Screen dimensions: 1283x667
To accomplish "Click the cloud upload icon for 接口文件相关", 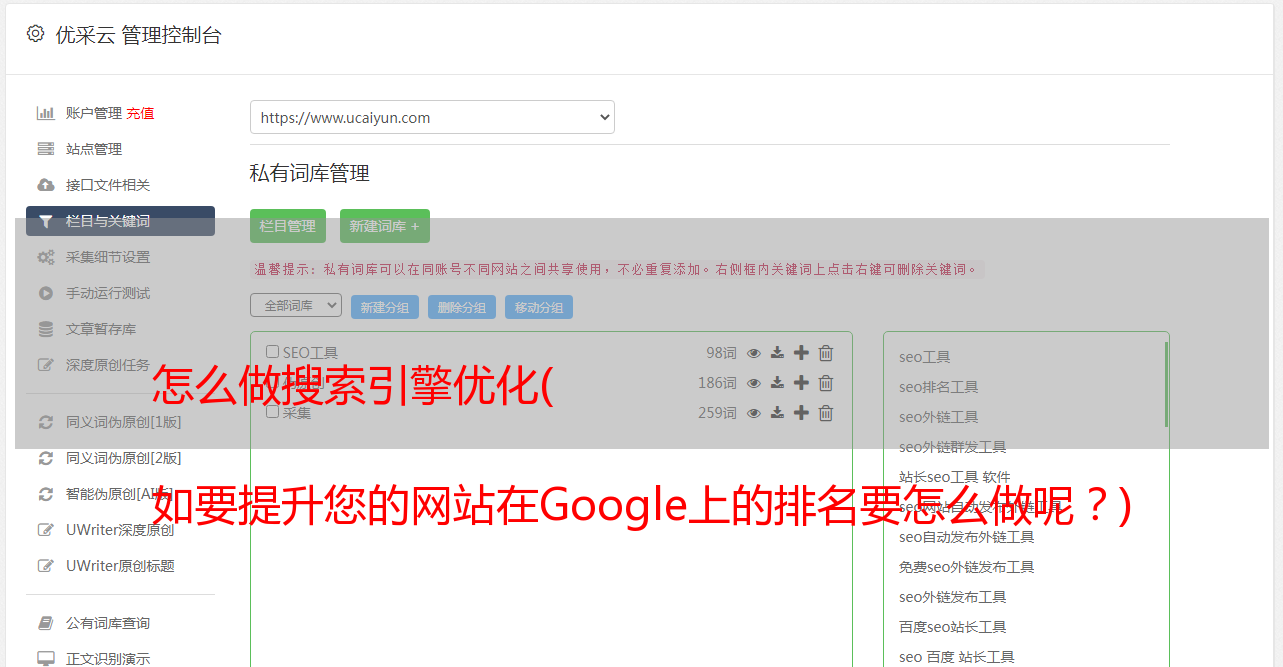I will [x=46, y=185].
